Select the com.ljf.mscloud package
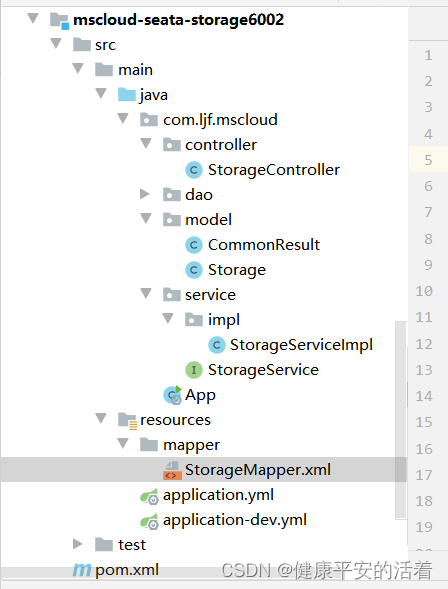The width and height of the screenshot is (448, 589). tap(220, 120)
